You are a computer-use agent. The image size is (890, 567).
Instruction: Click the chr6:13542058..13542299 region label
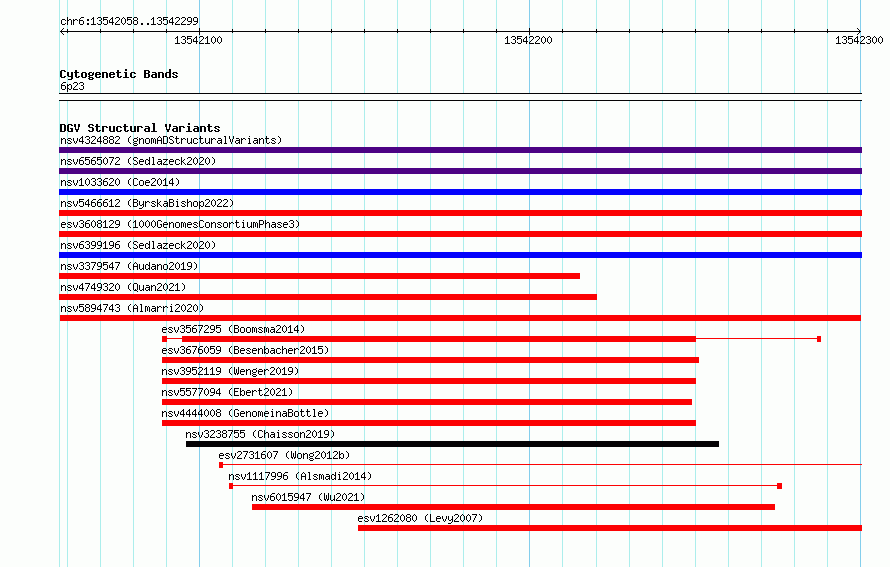[129, 21]
